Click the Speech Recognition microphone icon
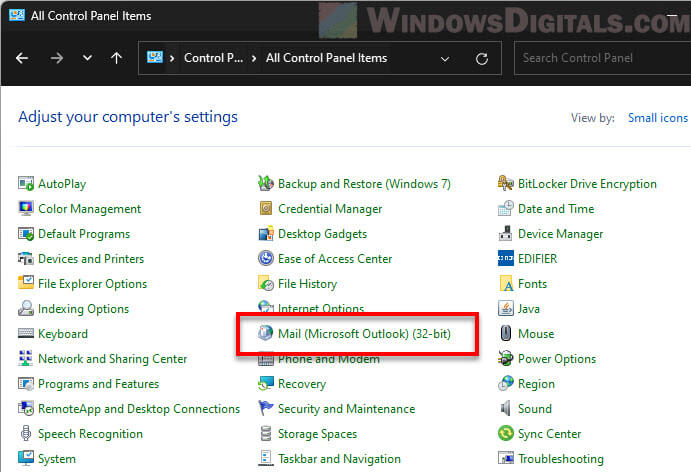 (x=26, y=433)
